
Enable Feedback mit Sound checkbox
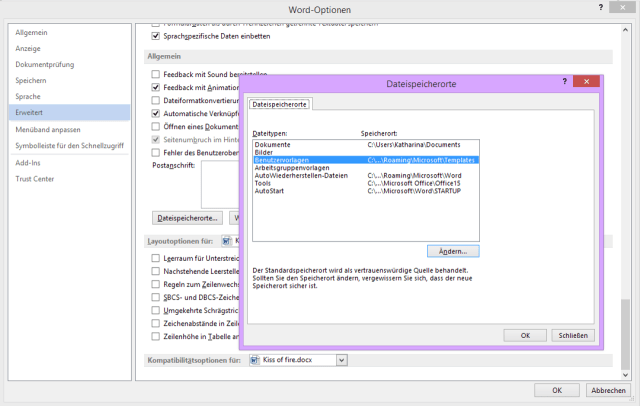(155, 75)
